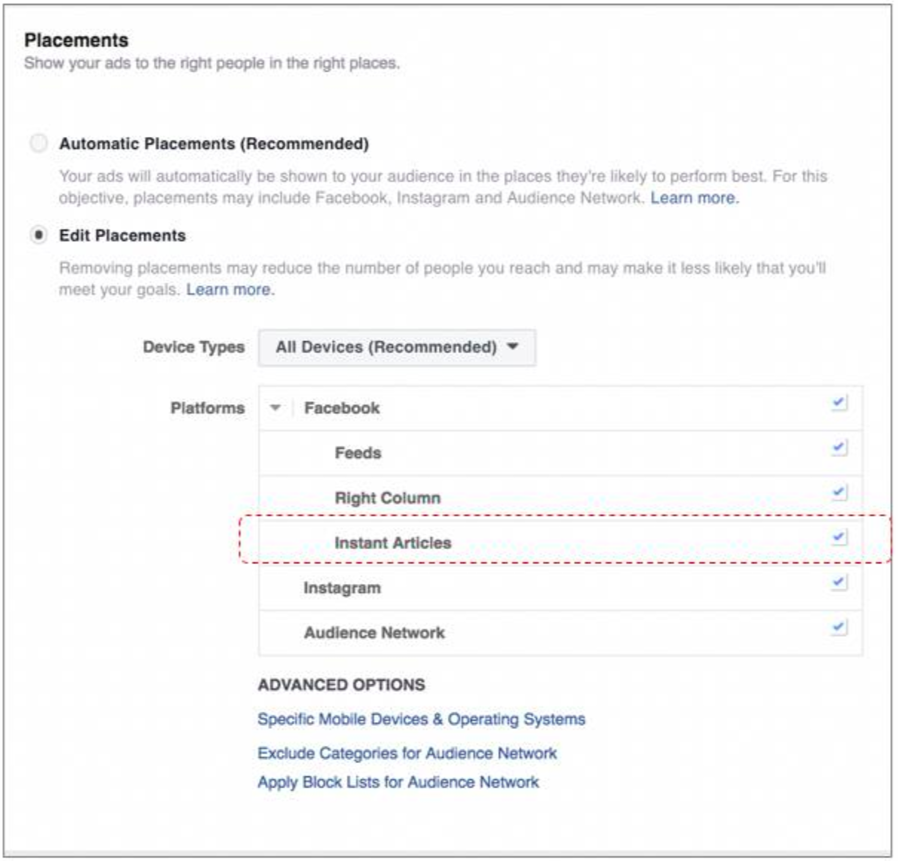Uncheck the Facebook platform checkbox

[x=839, y=403]
